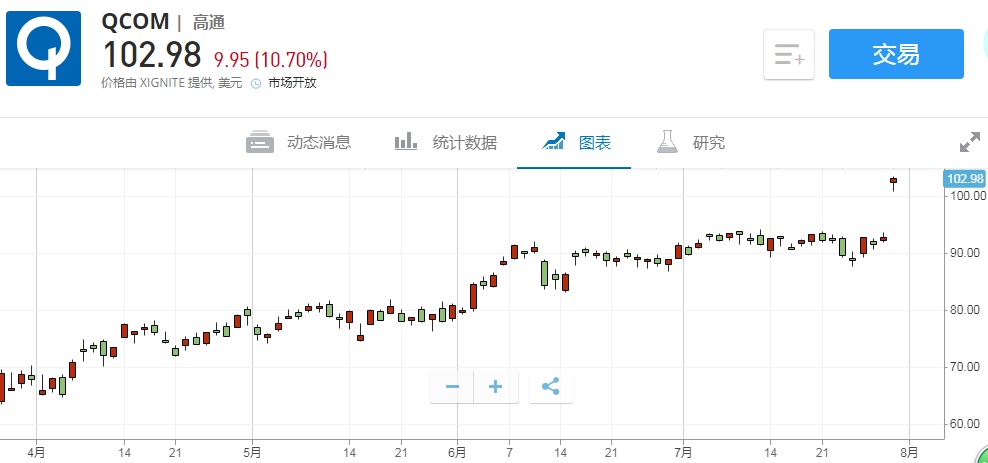Zoom out the chart with minus button

(x=452, y=386)
